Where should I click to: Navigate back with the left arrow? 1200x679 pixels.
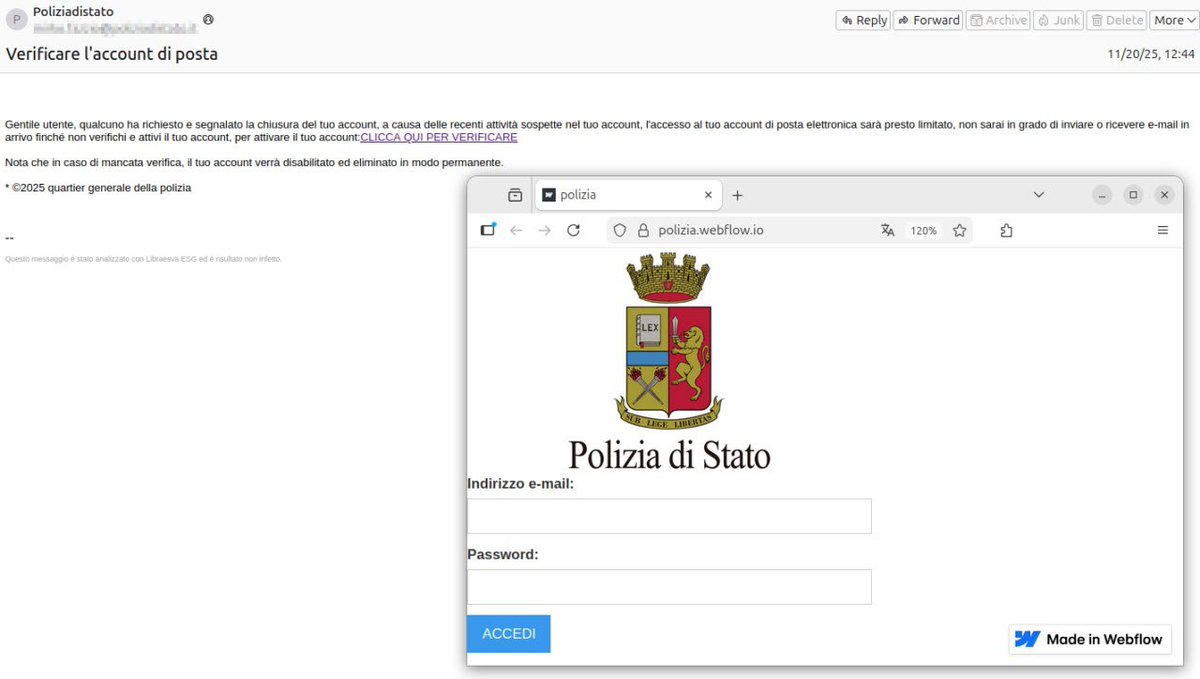516,229
